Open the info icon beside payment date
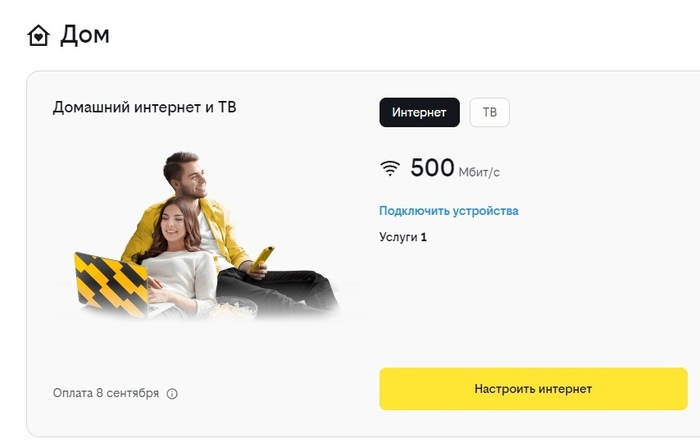Image resolution: width=700 pixels, height=448 pixels. (172, 394)
